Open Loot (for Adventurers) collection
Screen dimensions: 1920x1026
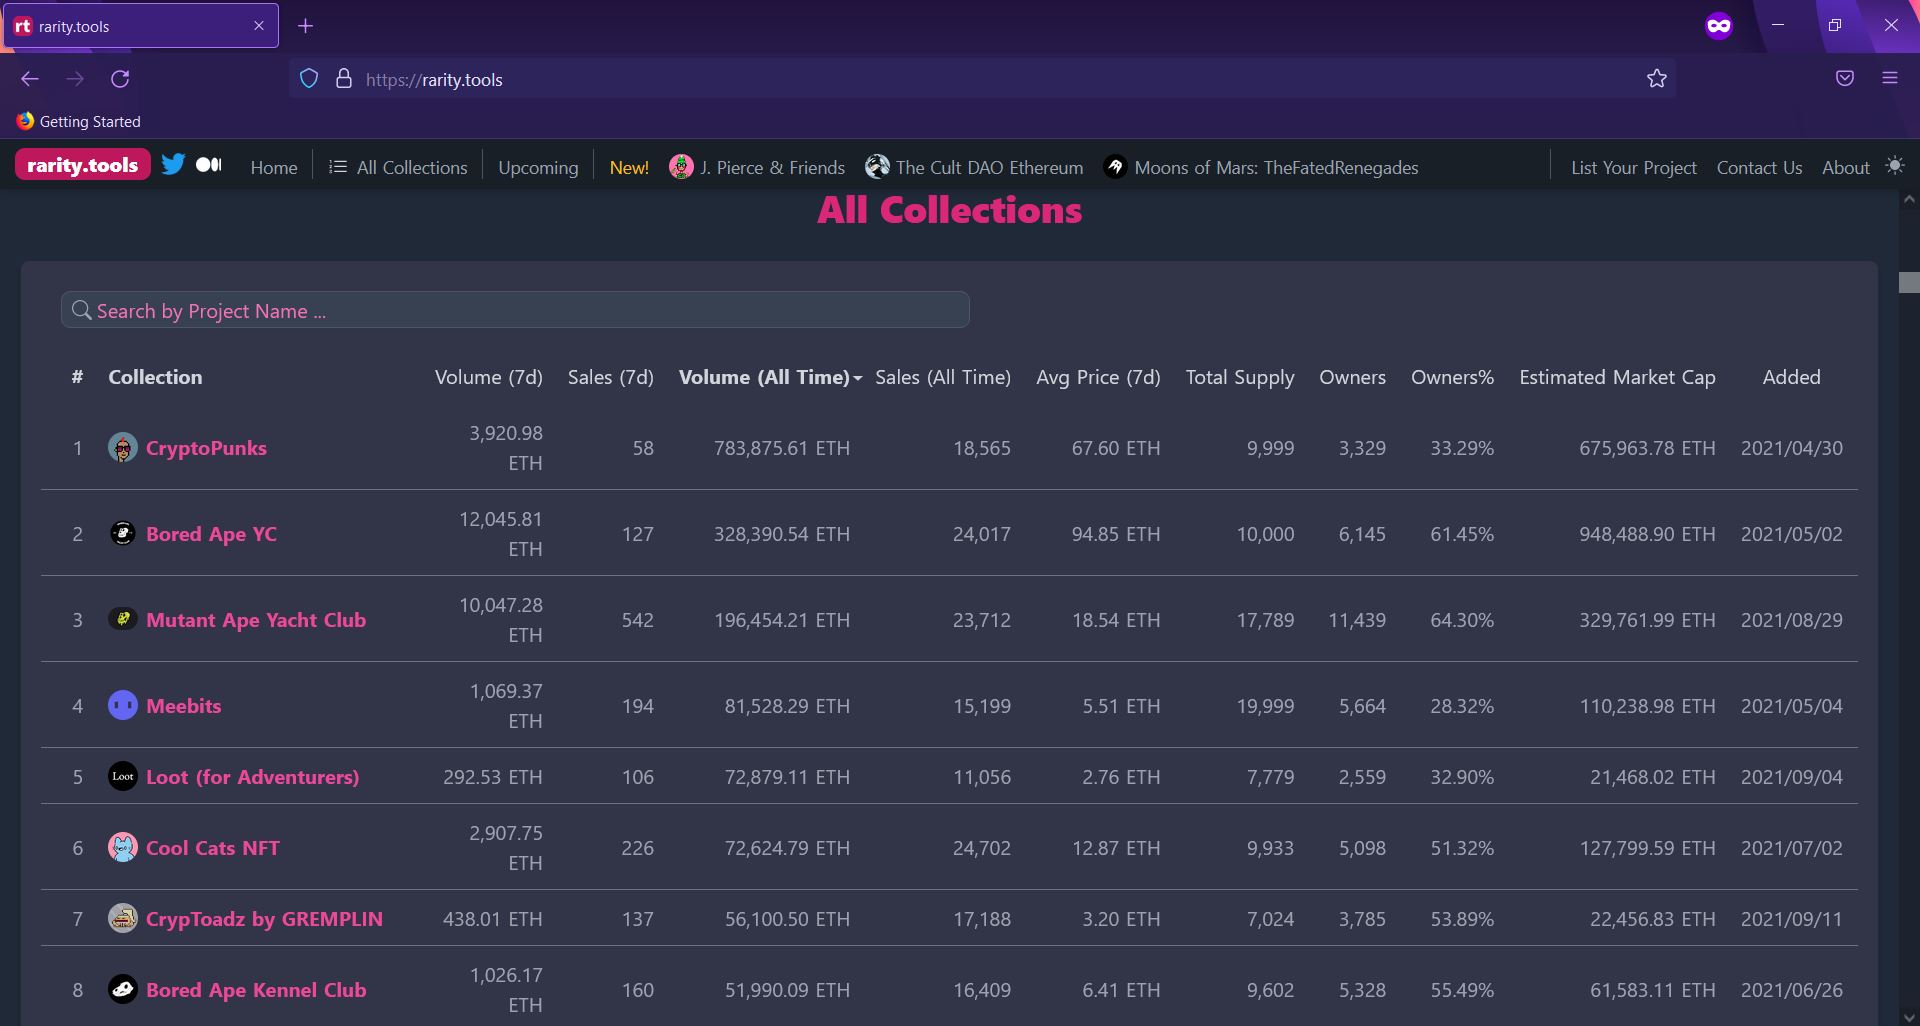252,777
